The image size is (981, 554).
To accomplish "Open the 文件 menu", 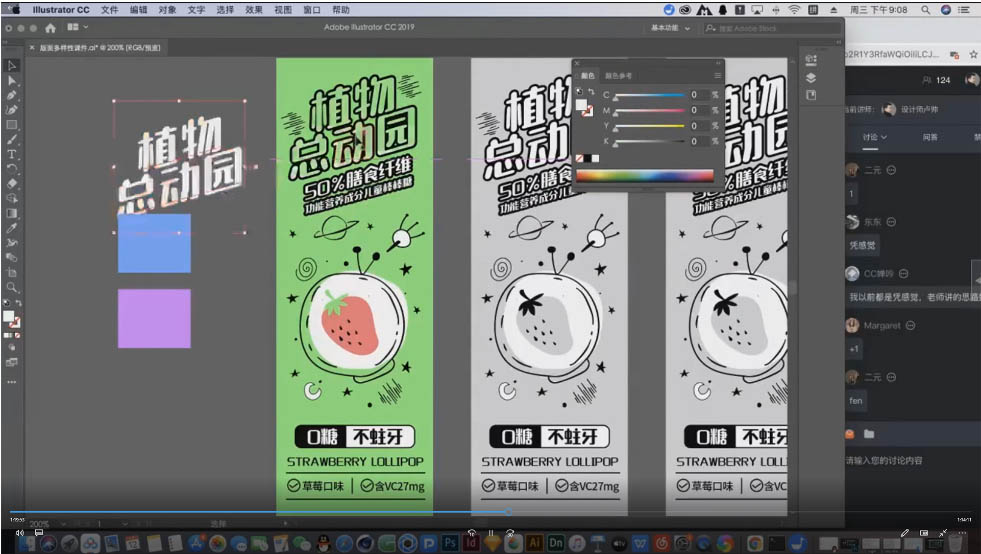I will click(x=109, y=9).
